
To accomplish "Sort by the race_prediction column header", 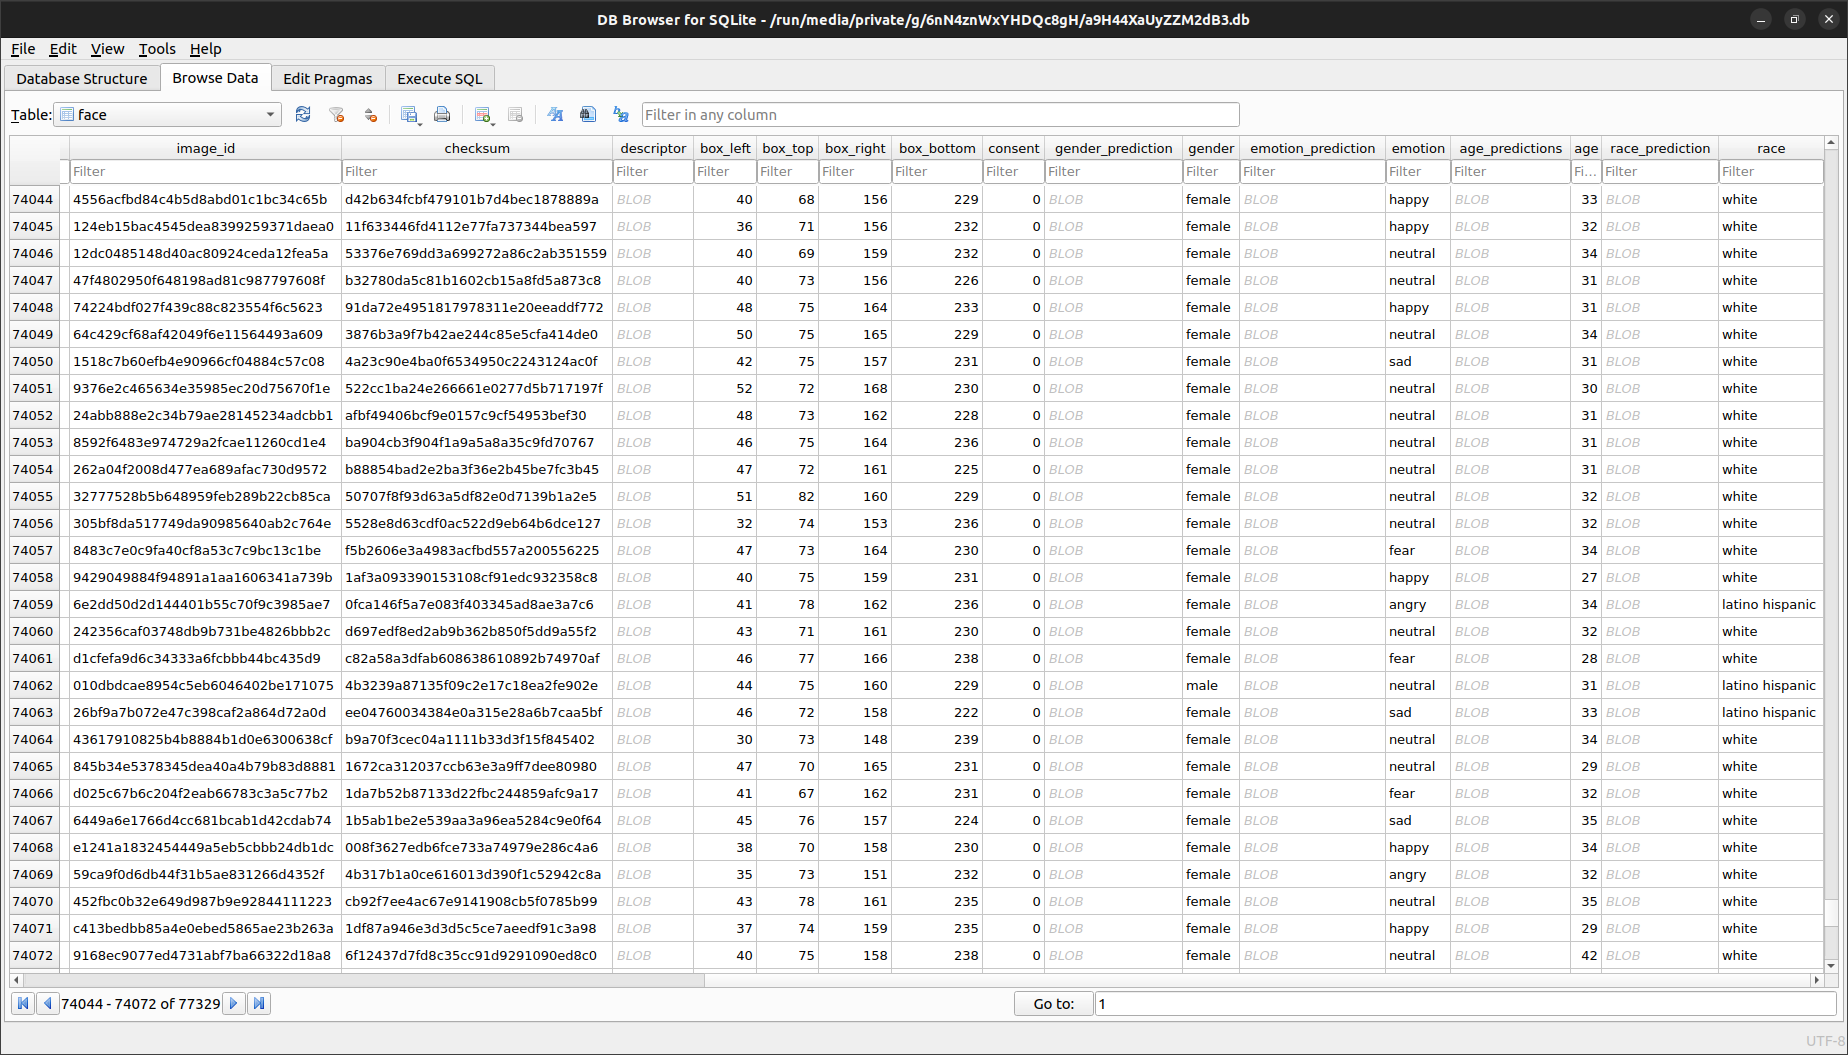I will tap(1660, 148).
